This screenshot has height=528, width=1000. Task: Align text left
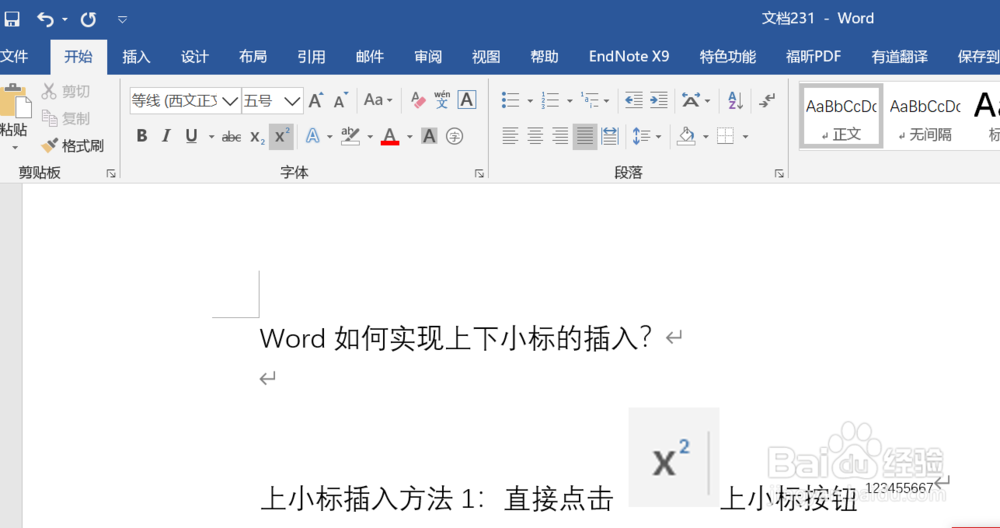point(510,136)
